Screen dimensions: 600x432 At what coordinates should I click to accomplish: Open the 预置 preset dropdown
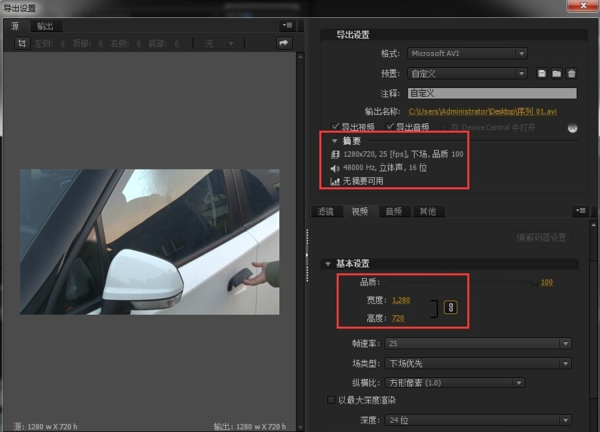tap(467, 73)
